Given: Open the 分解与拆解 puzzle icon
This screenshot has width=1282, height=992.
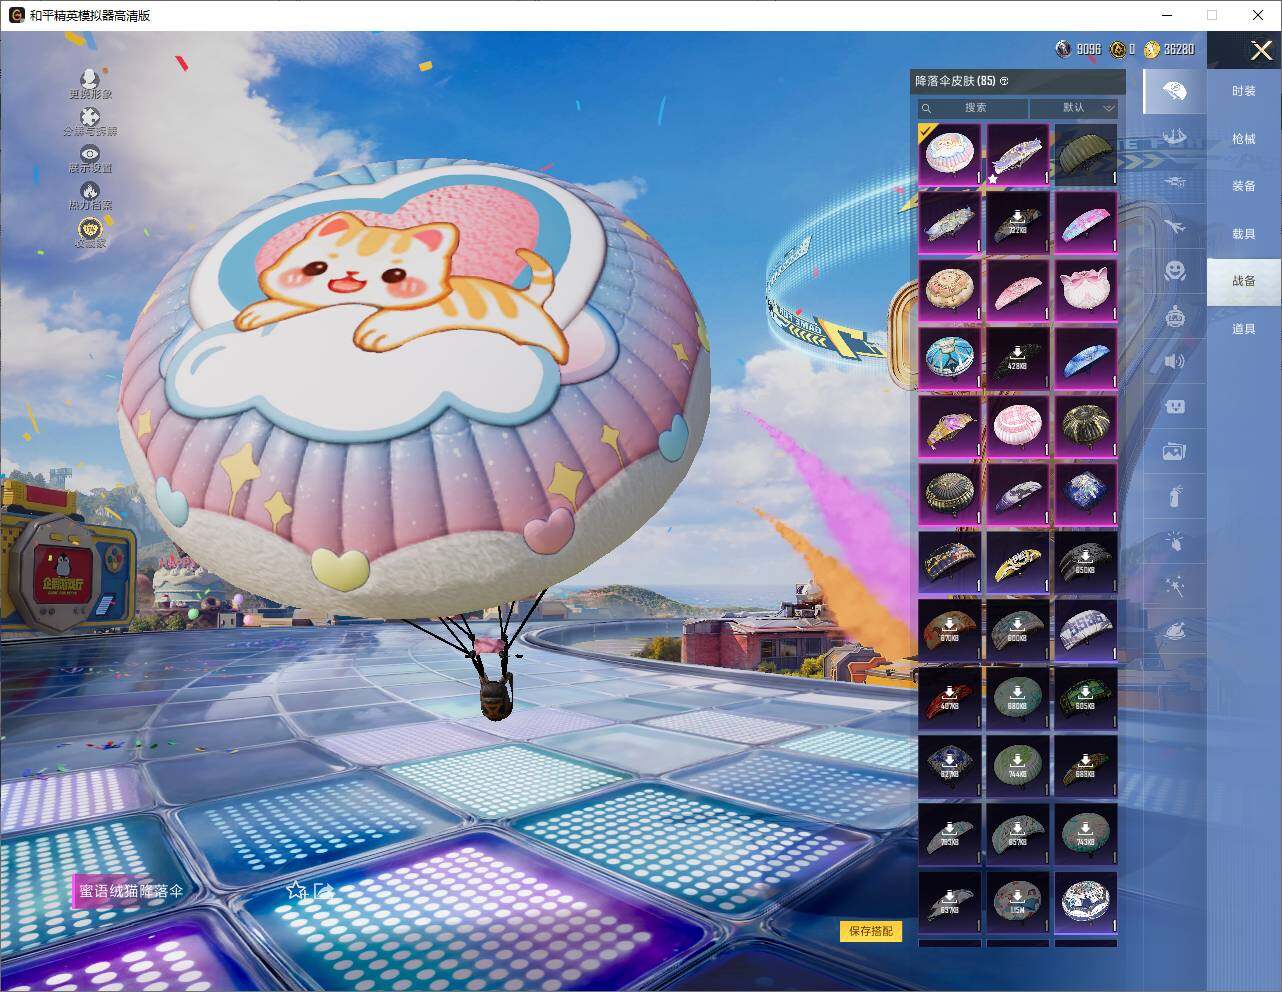Looking at the screenshot, I should (90, 117).
